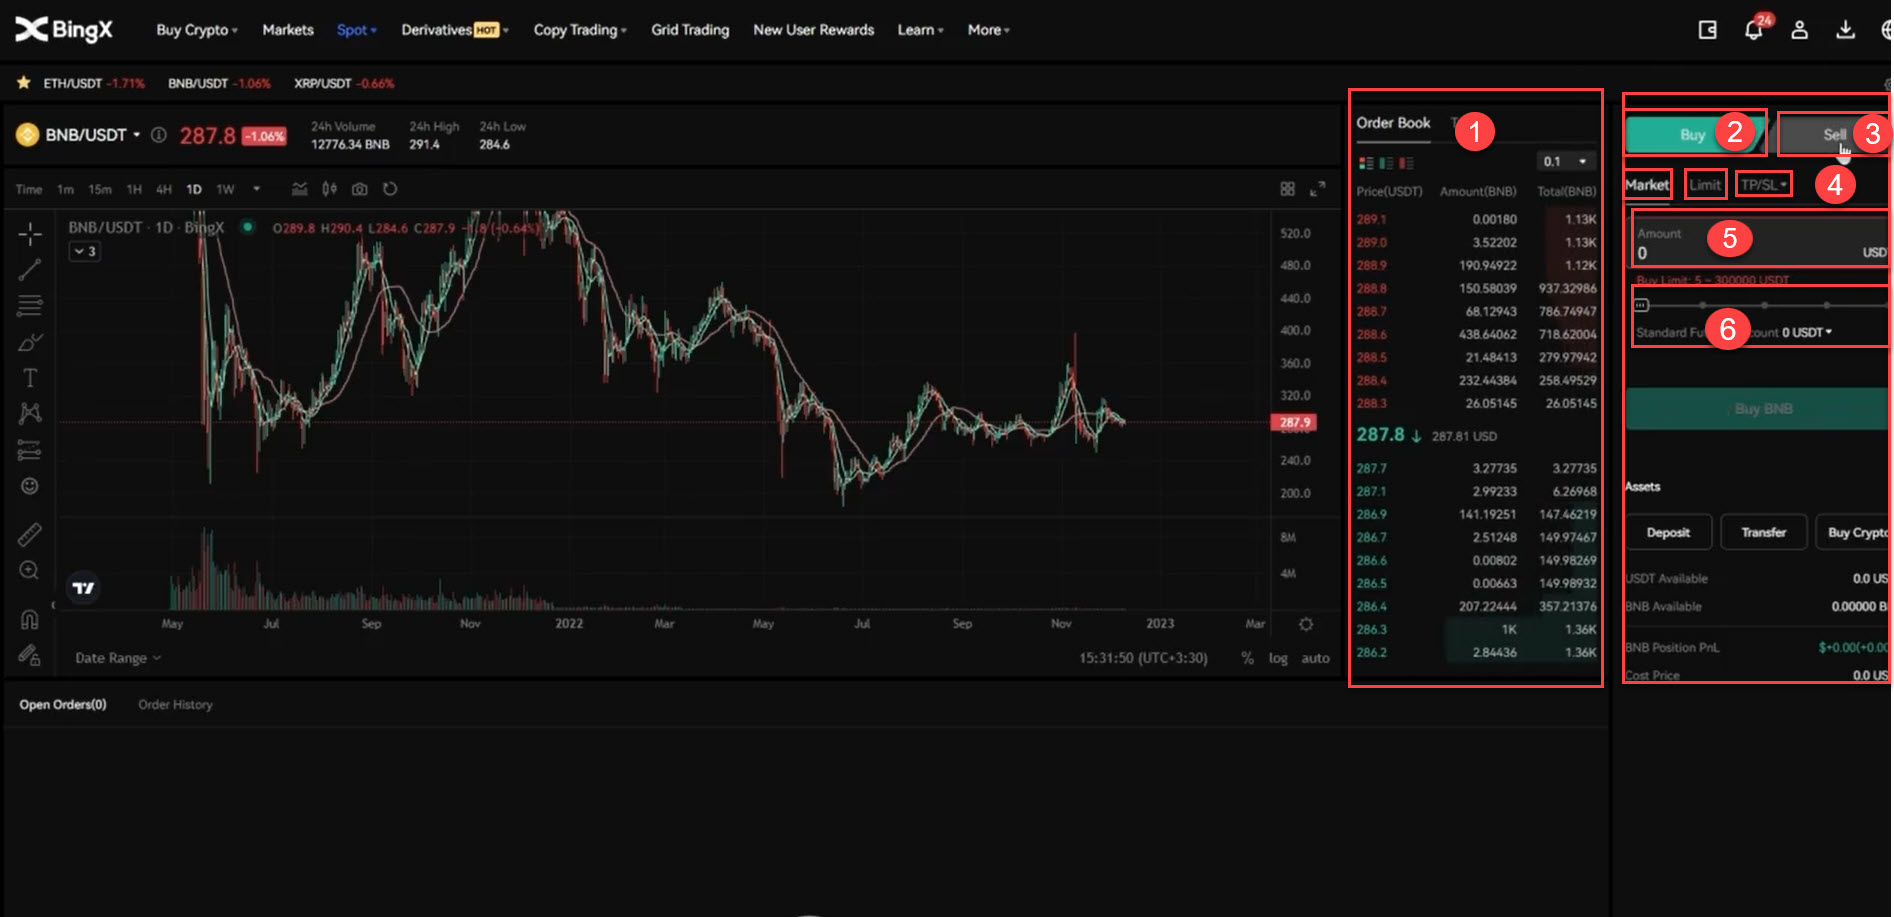Screen dimensions: 1894x917
Task: Show both bids and asks view
Action: tap(1366, 163)
